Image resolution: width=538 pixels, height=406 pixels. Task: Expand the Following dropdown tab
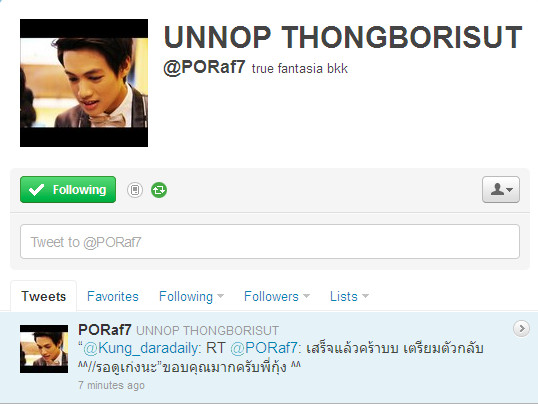[191, 296]
